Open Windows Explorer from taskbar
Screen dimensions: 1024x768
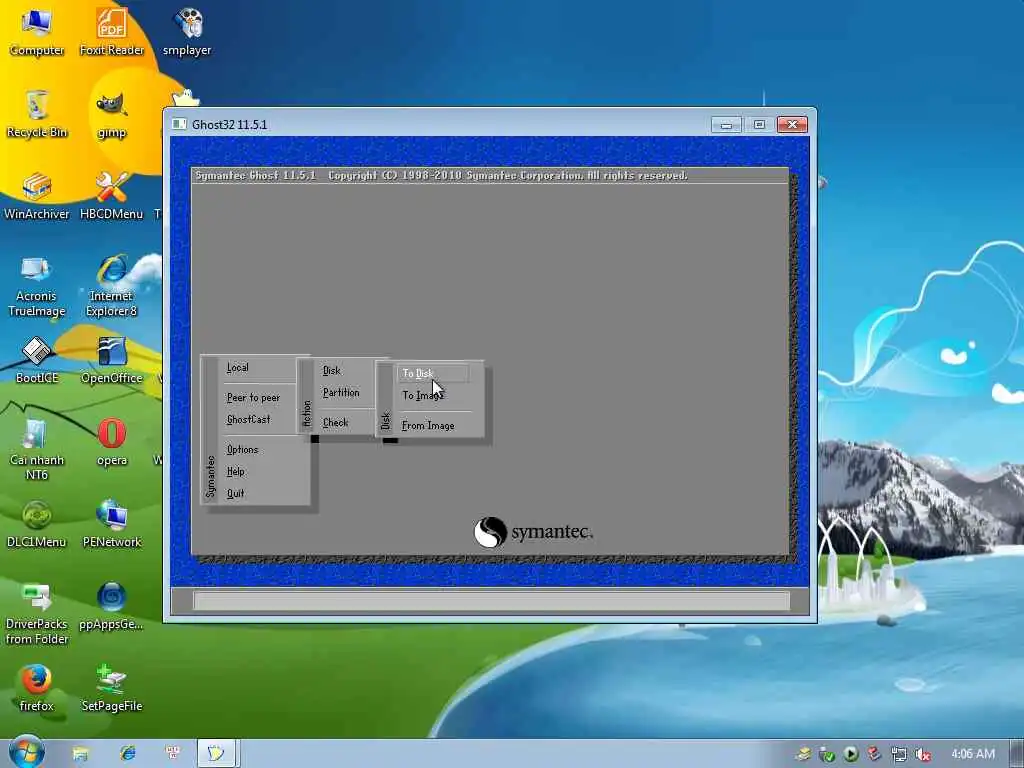80,754
